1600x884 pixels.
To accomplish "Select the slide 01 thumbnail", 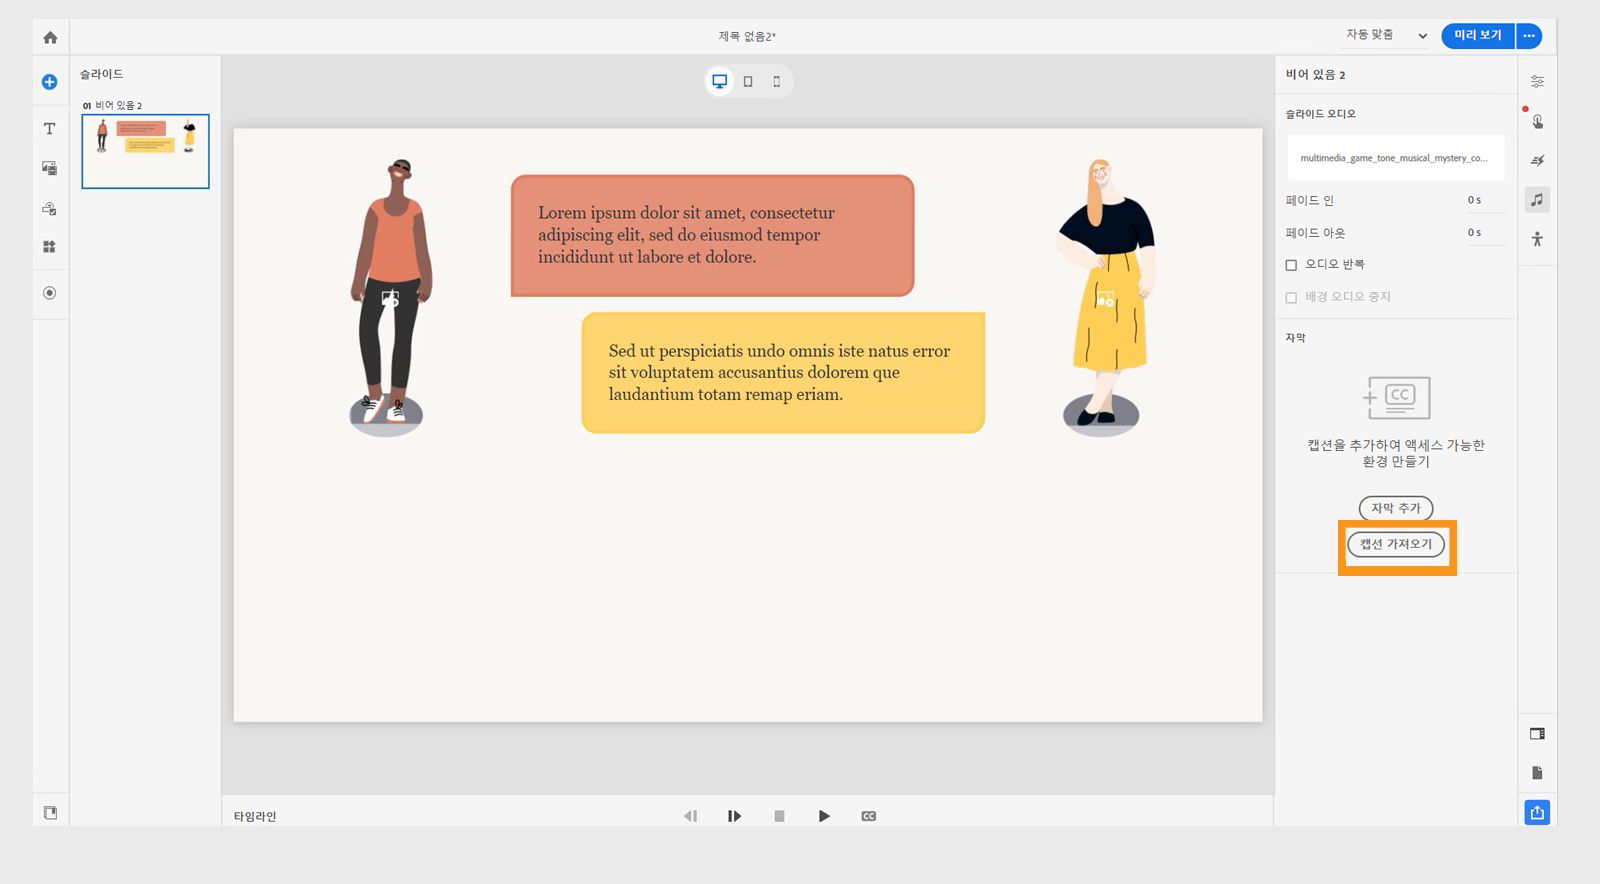I will [145, 151].
